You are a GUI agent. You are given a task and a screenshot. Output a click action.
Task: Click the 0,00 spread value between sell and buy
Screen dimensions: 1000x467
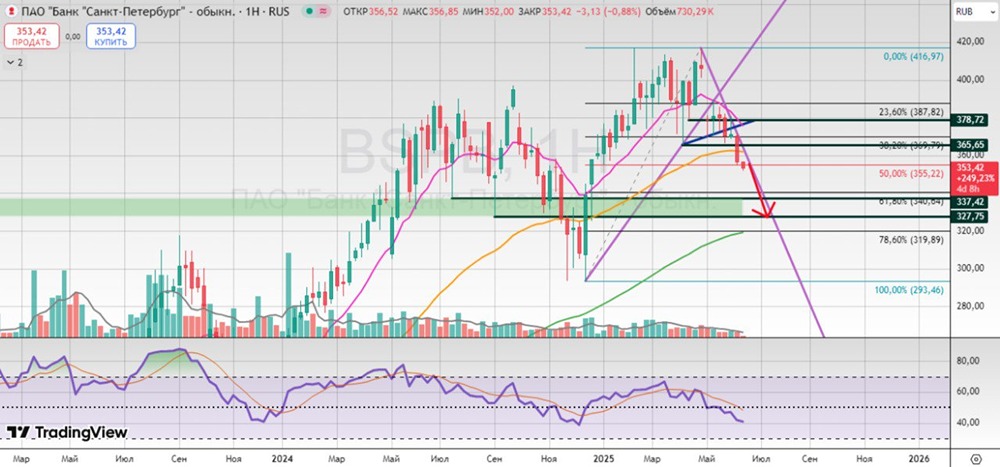73,36
